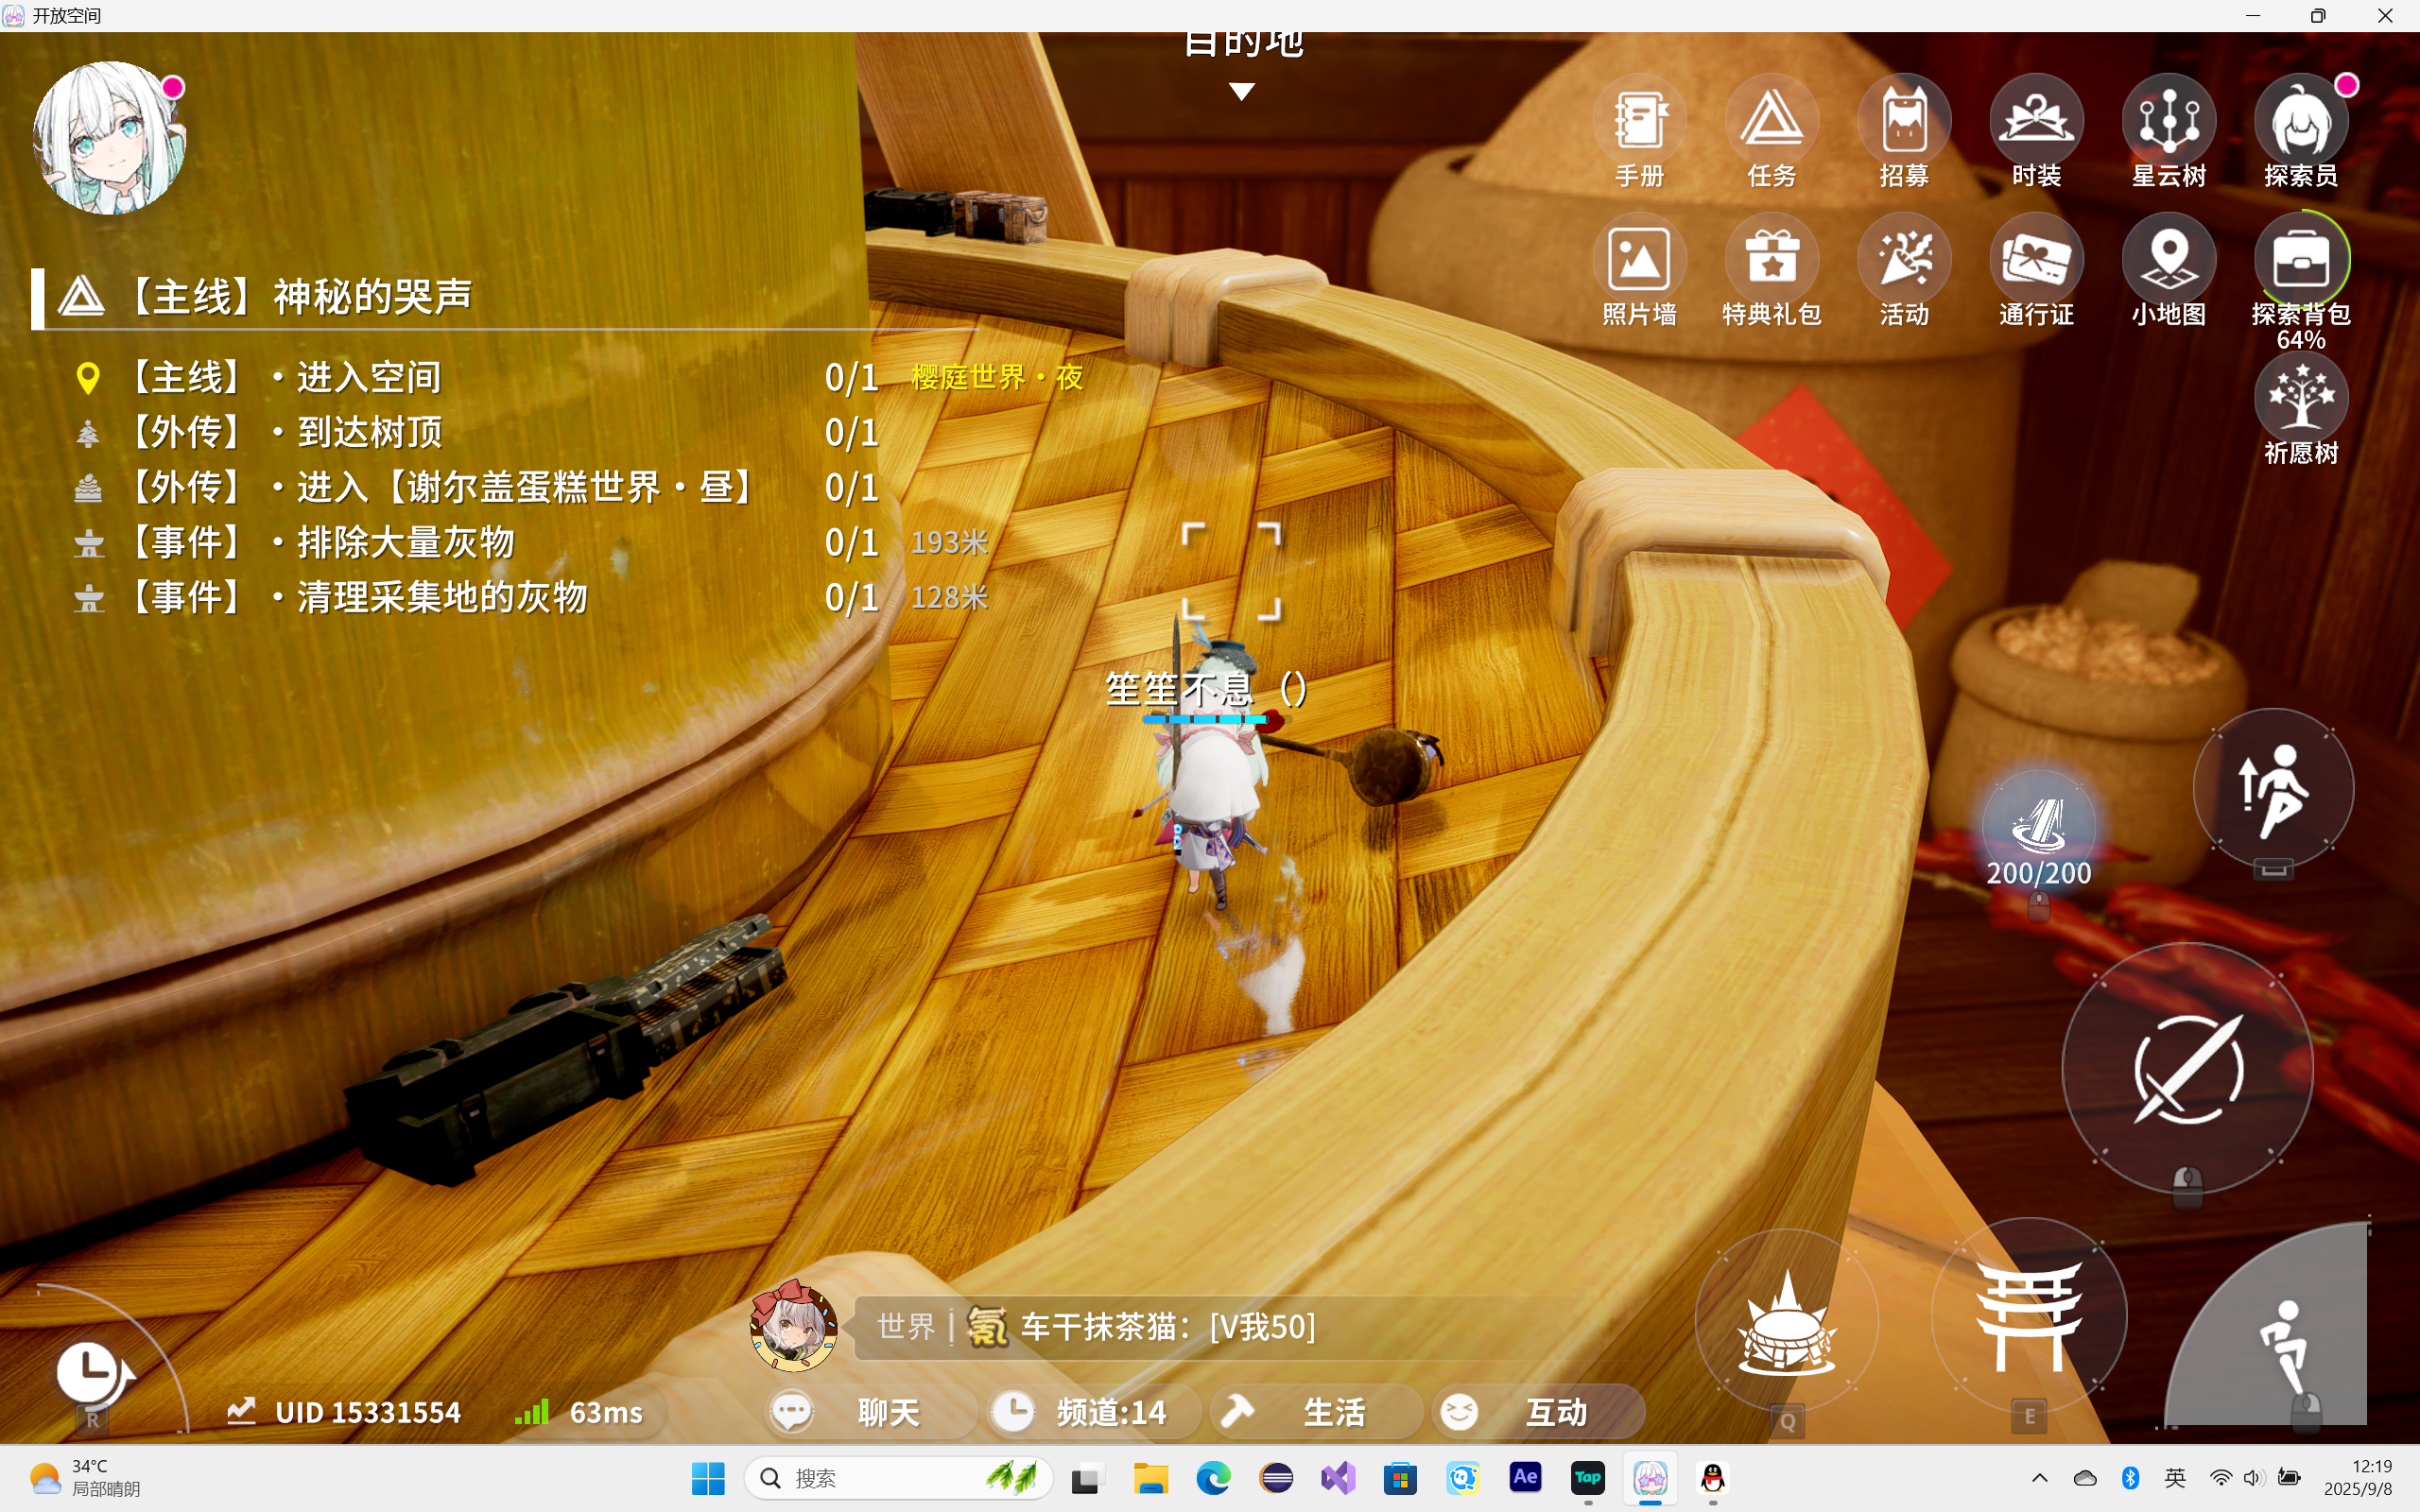
Task: Select quest 【主线】进入空间
Action: pyautogui.click(x=480, y=377)
